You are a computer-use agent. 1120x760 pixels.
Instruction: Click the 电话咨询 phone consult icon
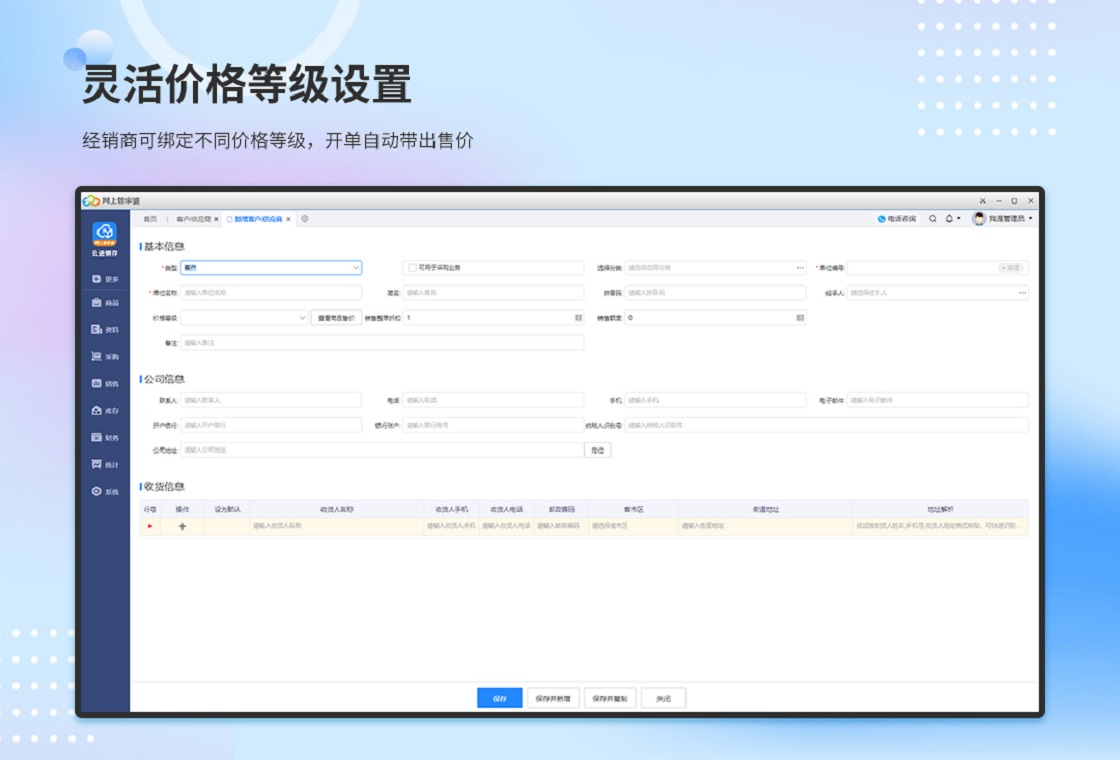pos(881,219)
